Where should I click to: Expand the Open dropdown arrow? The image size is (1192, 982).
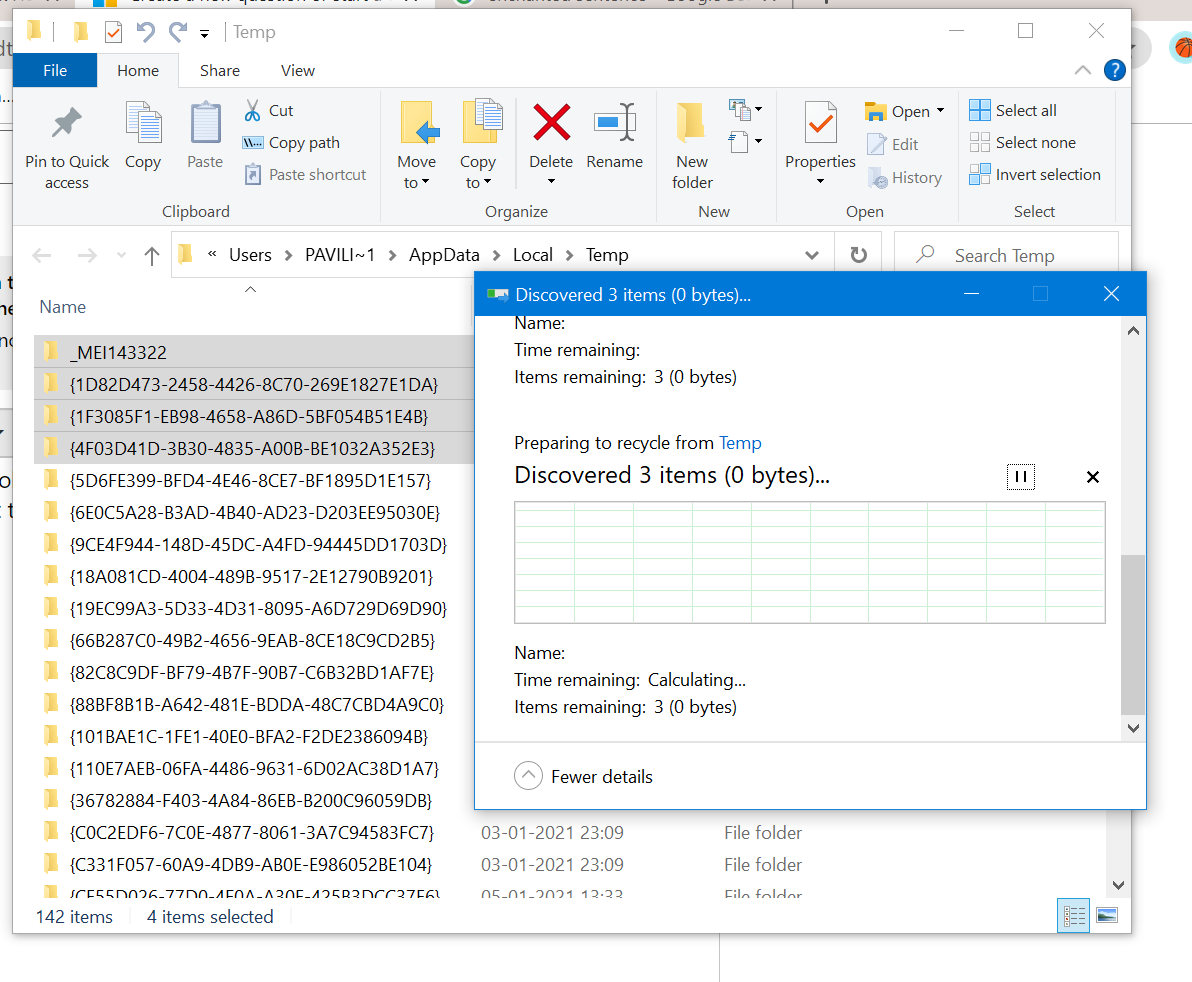click(941, 111)
